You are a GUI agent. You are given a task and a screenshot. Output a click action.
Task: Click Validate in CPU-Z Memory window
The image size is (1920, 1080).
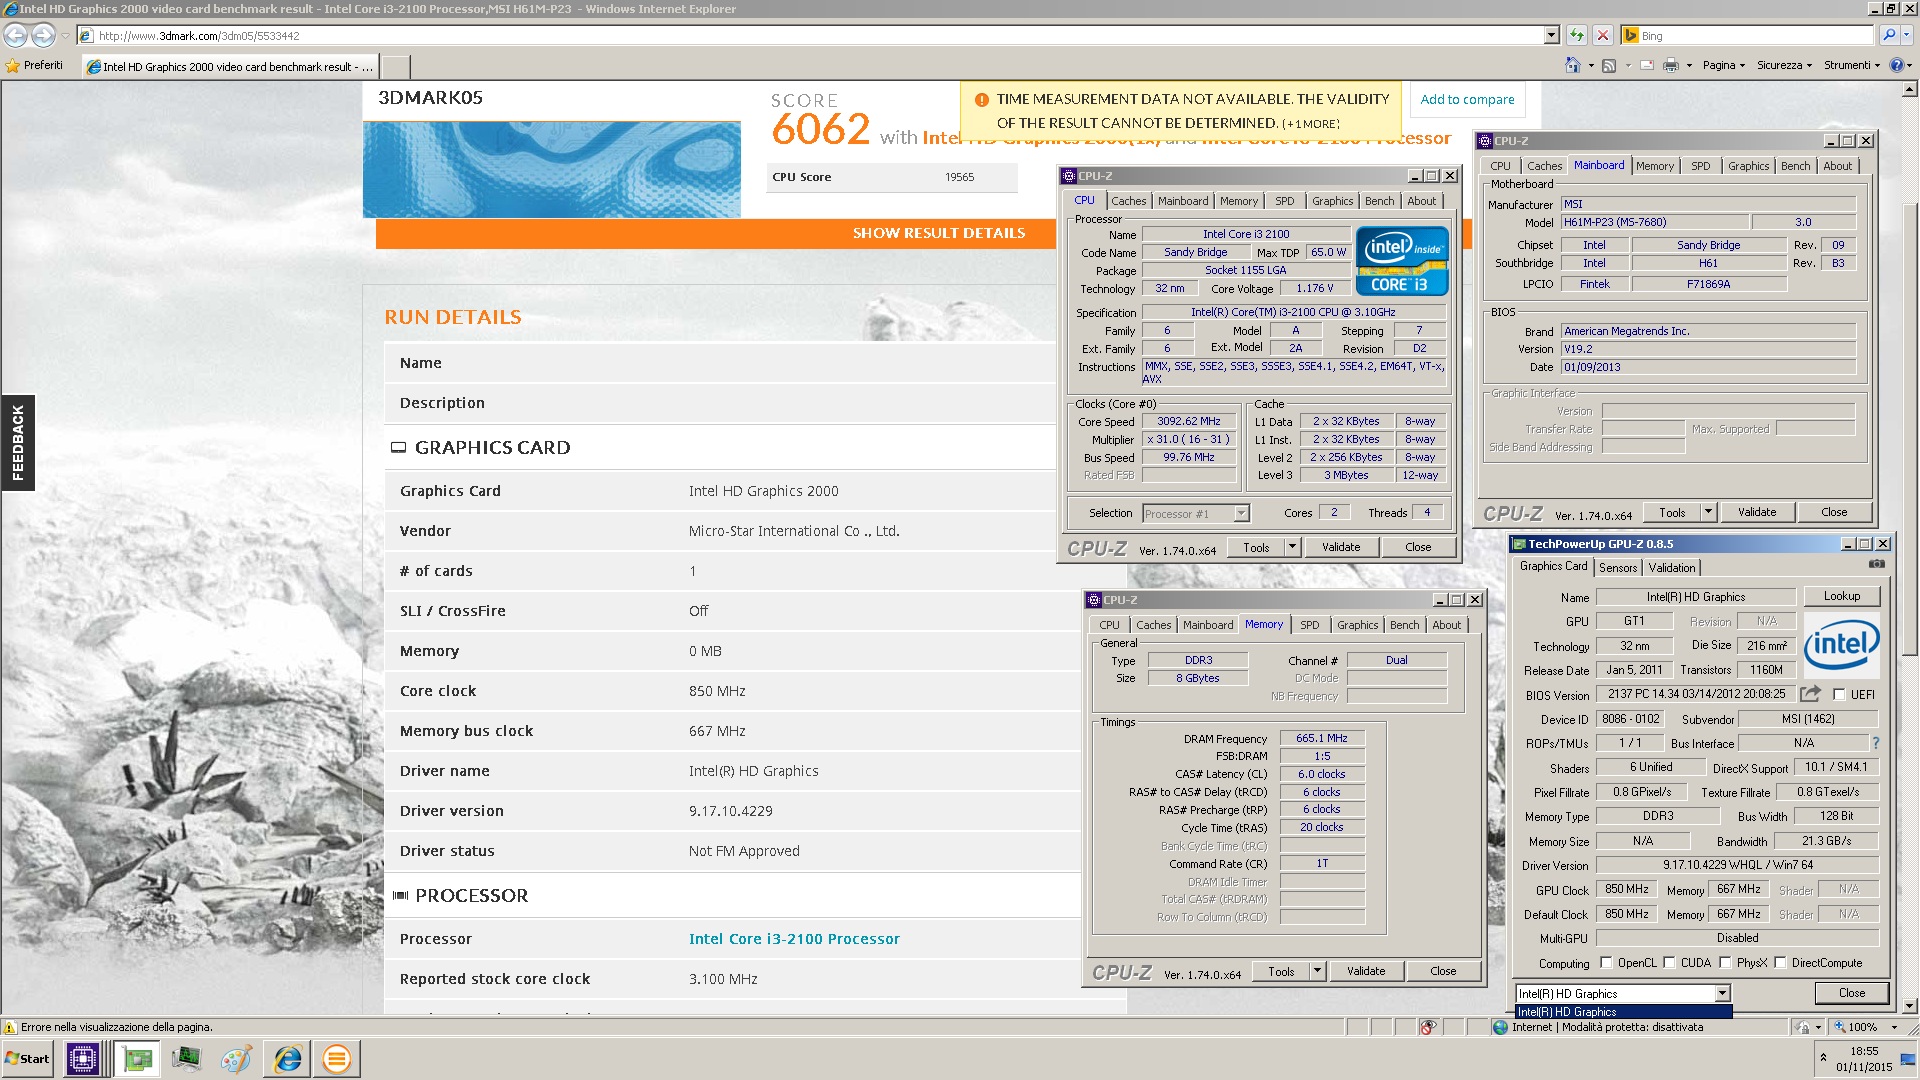tap(1366, 971)
